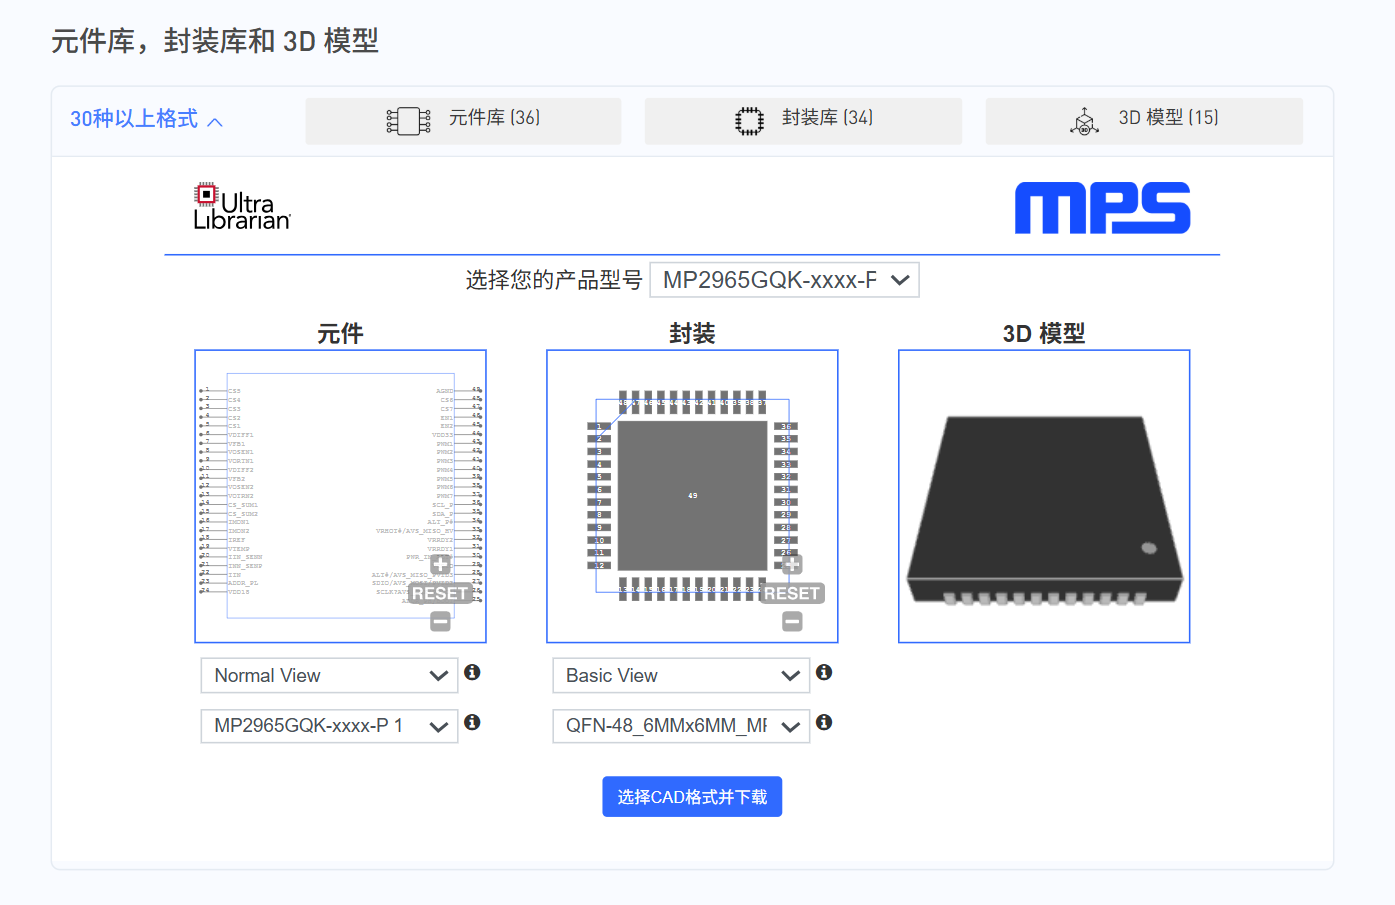Open the QFN-48_6MMx6MM footprint dropdown
This screenshot has width=1395, height=905.
click(x=681, y=726)
